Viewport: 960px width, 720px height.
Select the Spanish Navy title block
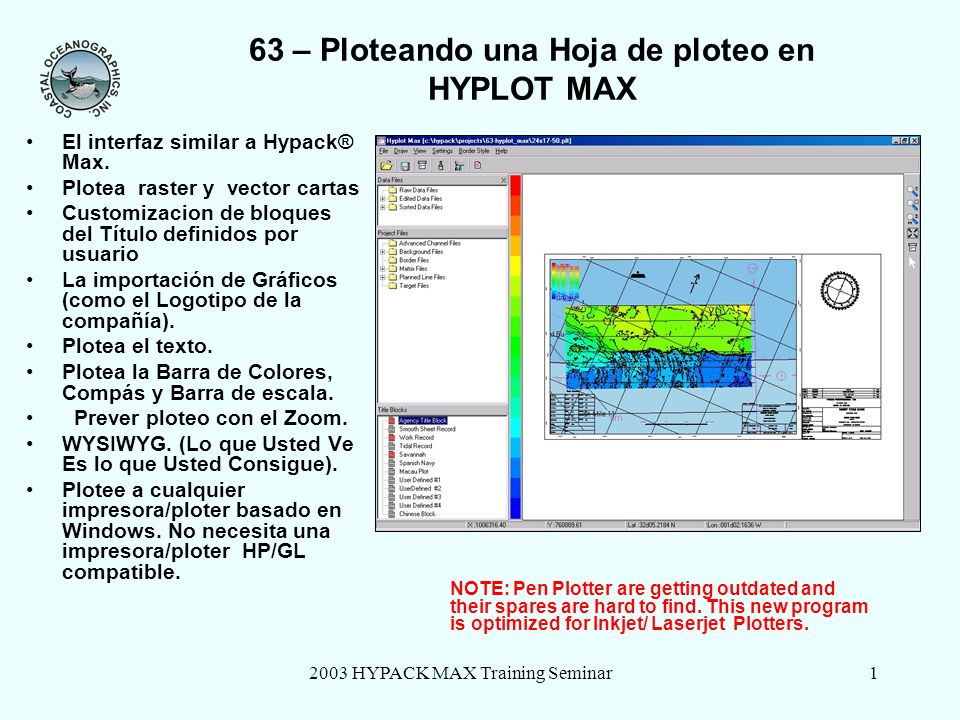(417, 463)
